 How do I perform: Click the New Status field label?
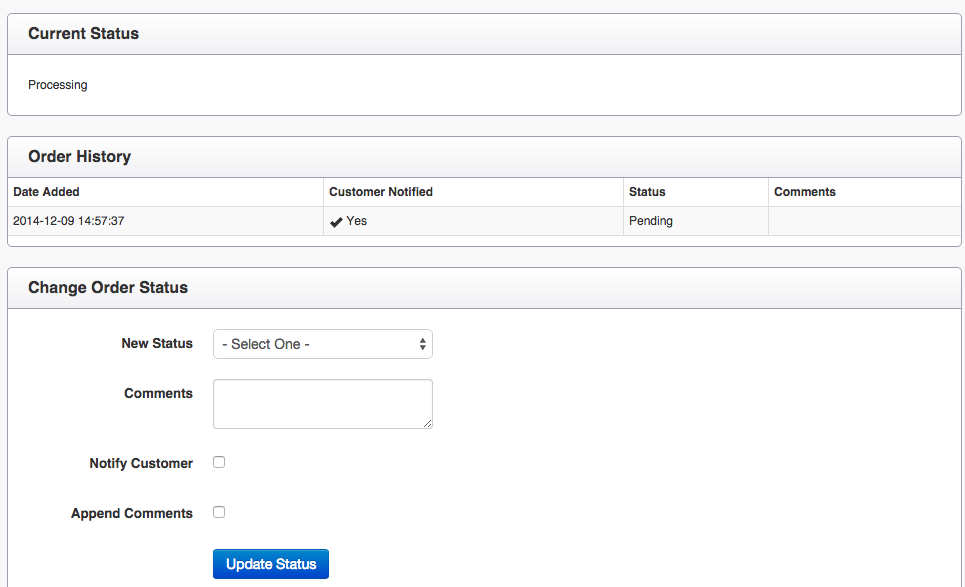pyautogui.click(x=157, y=344)
